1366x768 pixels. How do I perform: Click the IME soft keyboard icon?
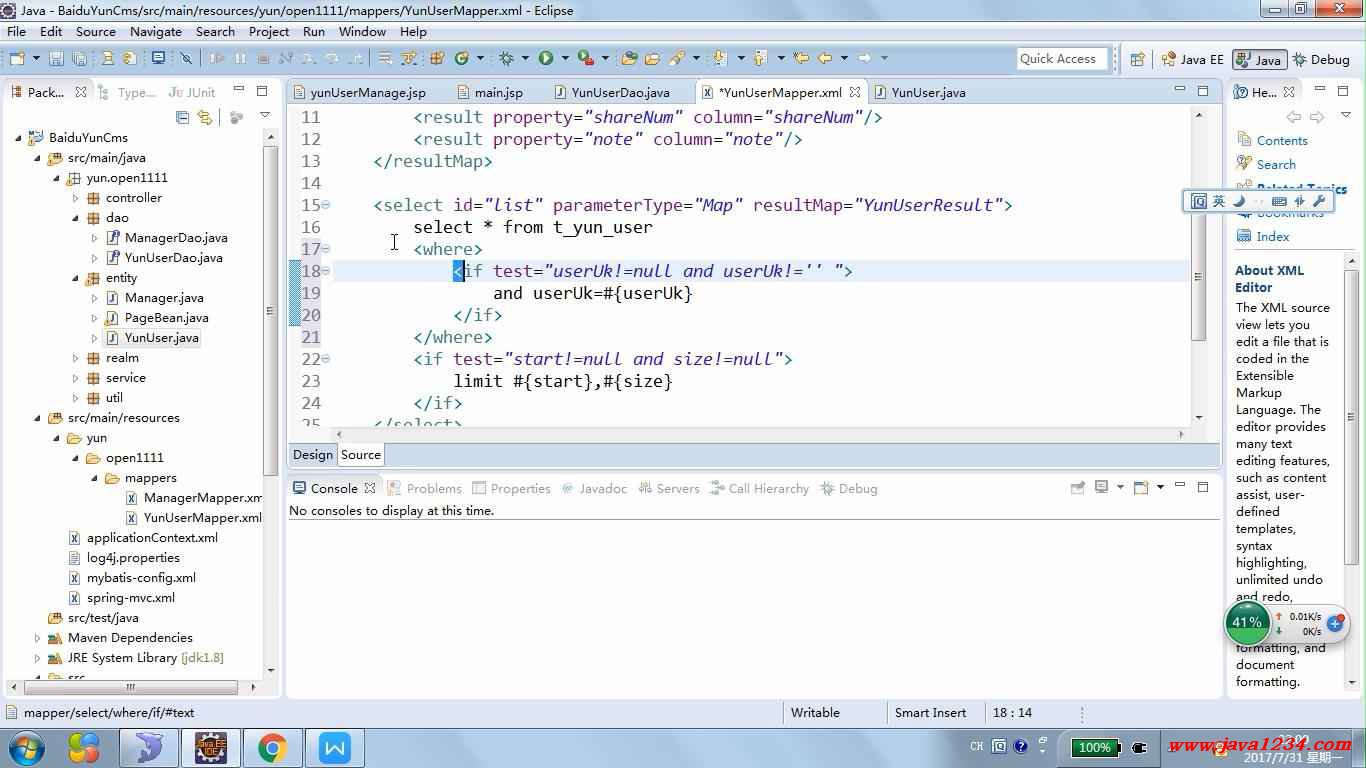(x=1279, y=201)
